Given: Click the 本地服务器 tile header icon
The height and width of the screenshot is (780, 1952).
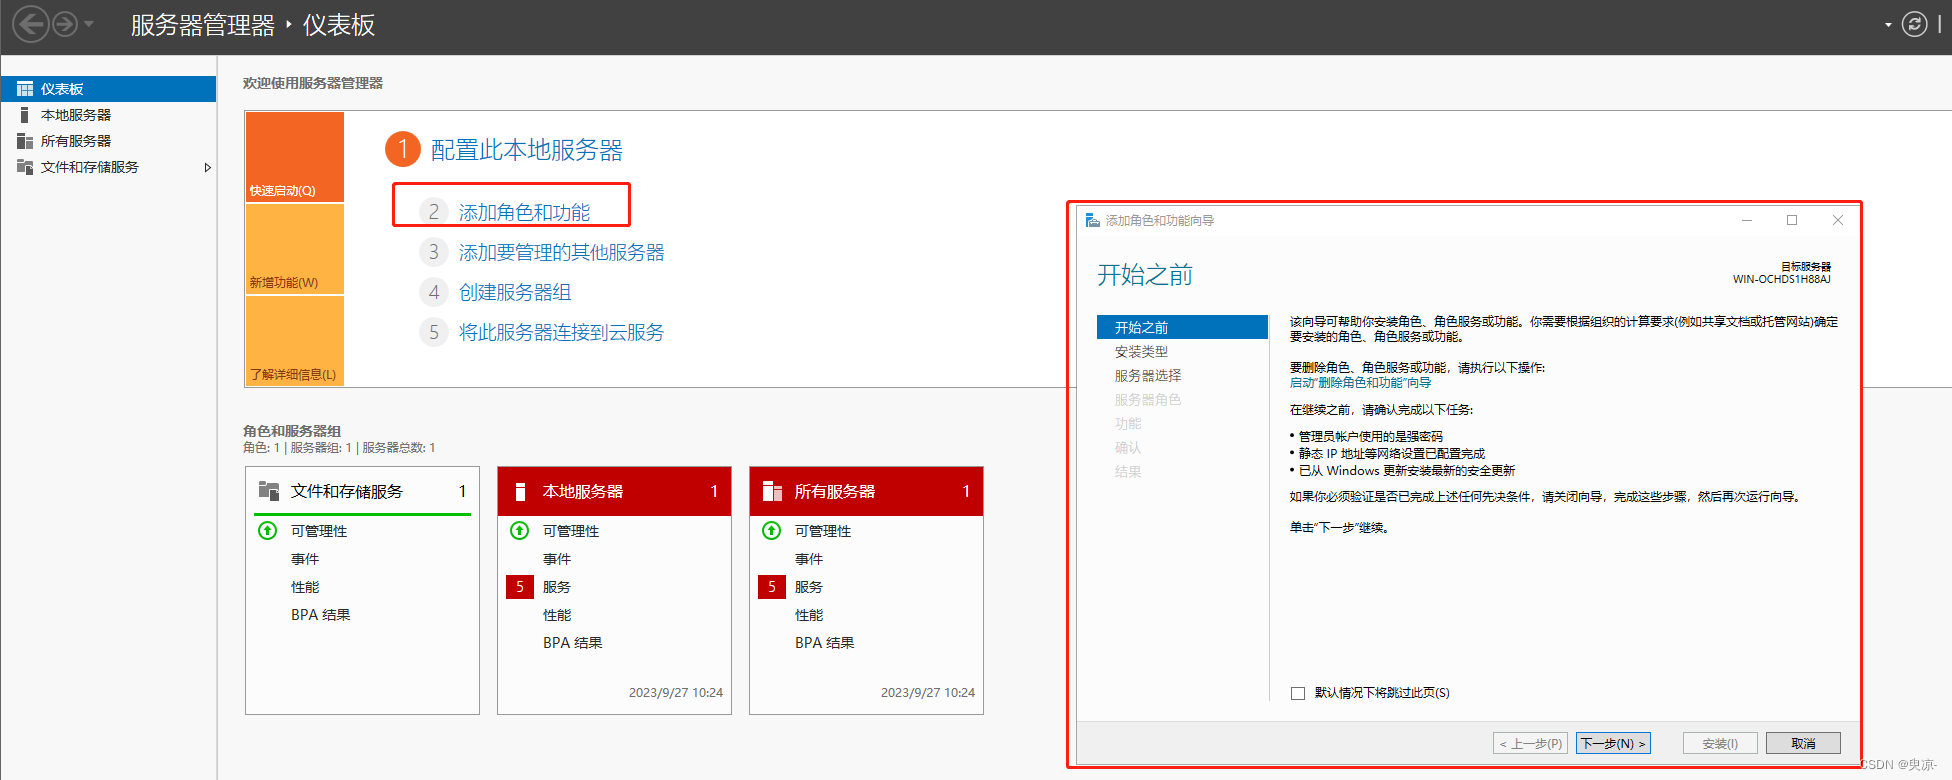Looking at the screenshot, I should (520, 491).
